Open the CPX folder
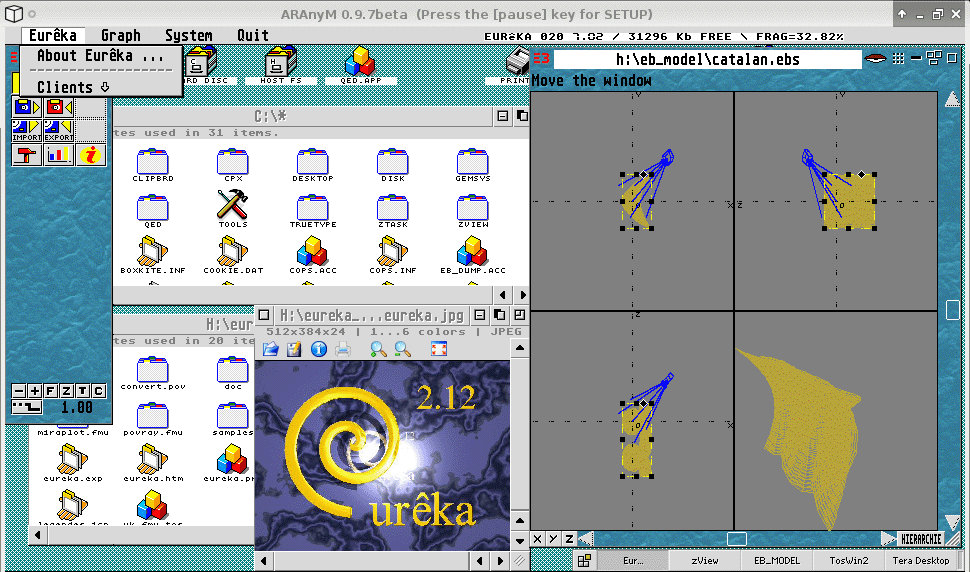Screen dimensions: 970x572 click(x=233, y=165)
